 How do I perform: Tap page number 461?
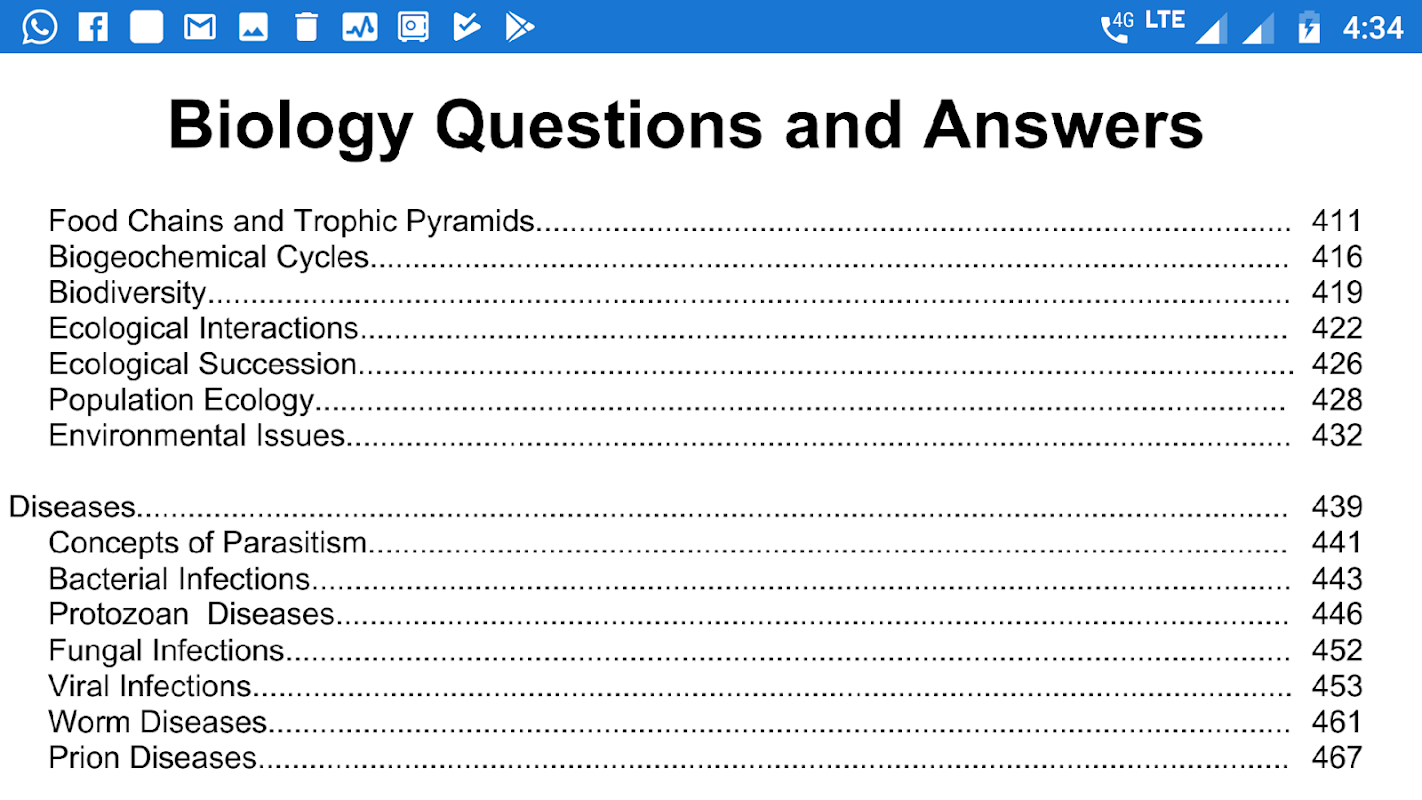1337,722
